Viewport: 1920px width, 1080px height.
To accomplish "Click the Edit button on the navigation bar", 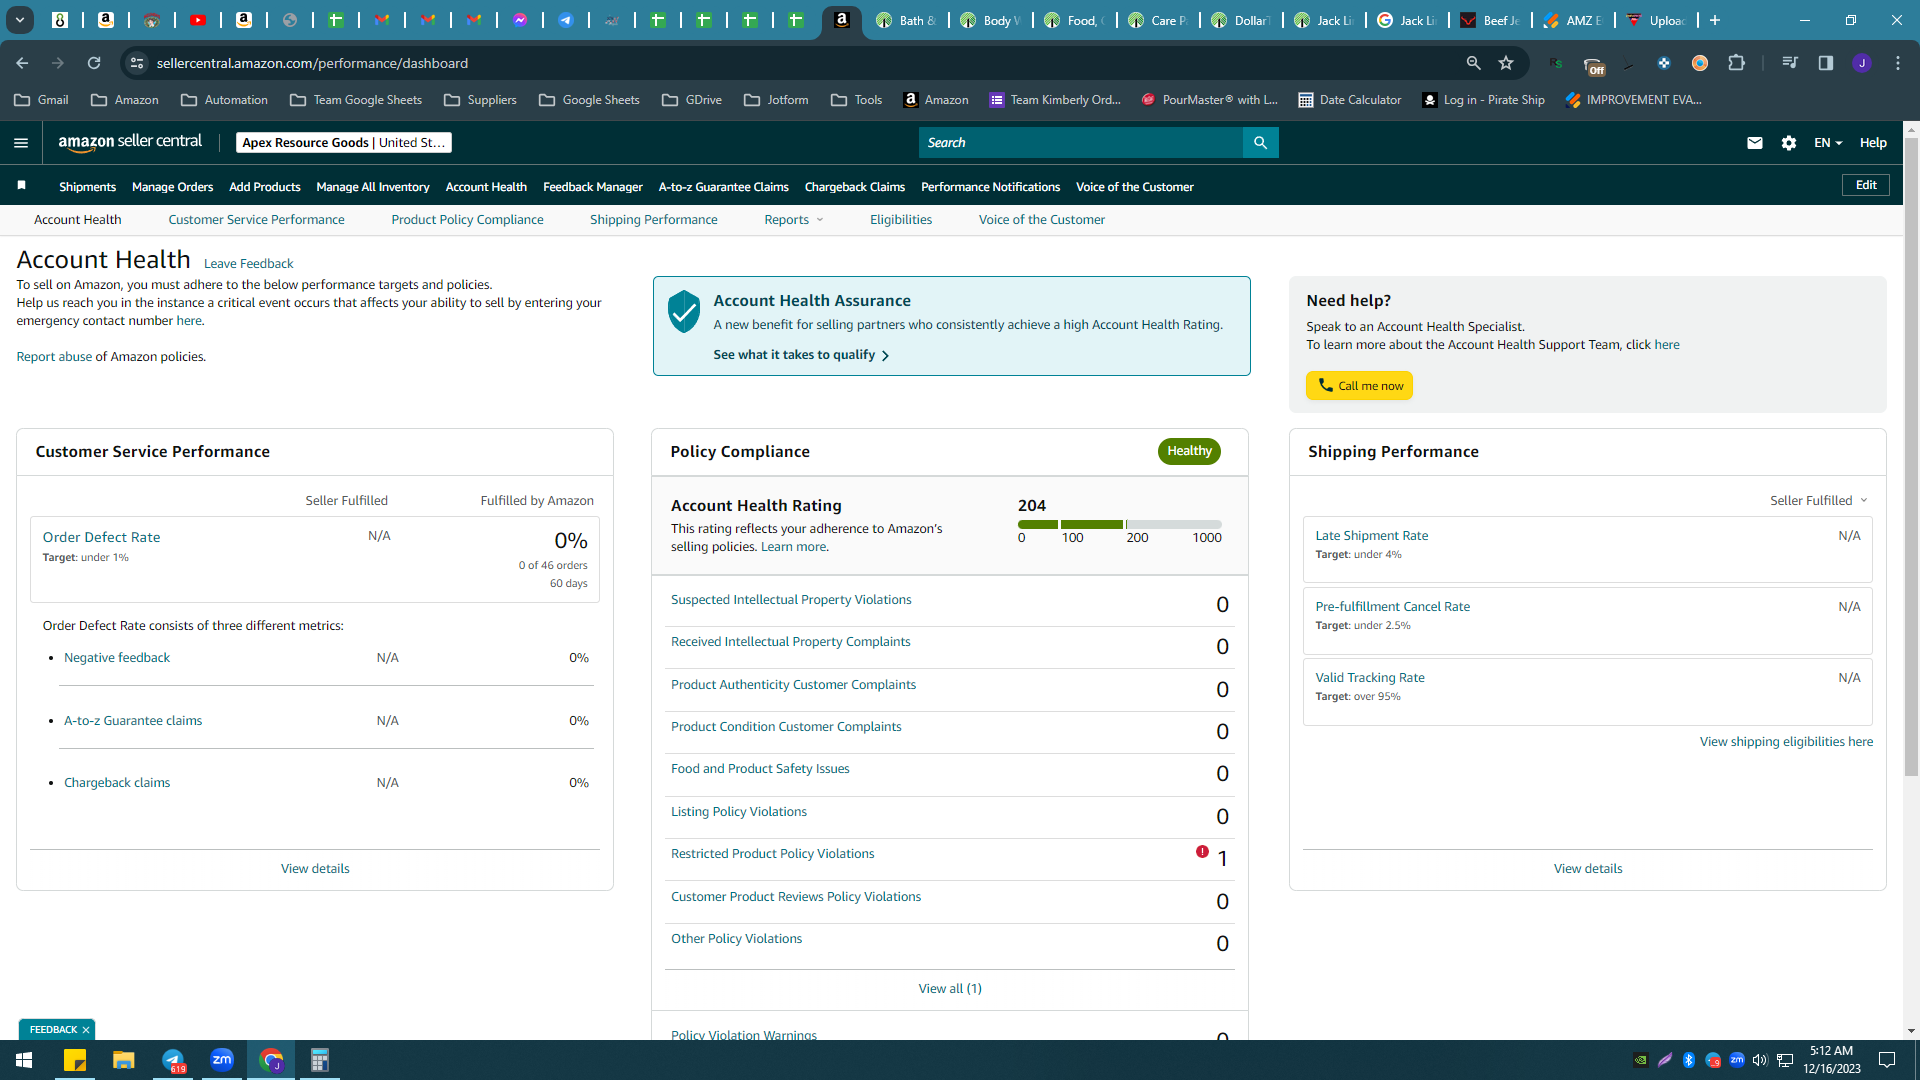I will click(x=1866, y=185).
